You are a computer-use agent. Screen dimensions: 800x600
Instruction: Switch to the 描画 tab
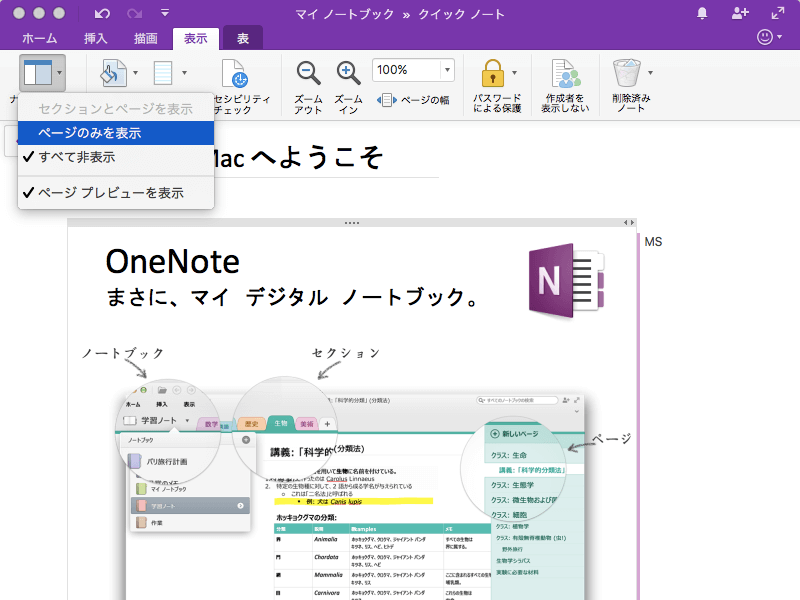coord(145,38)
